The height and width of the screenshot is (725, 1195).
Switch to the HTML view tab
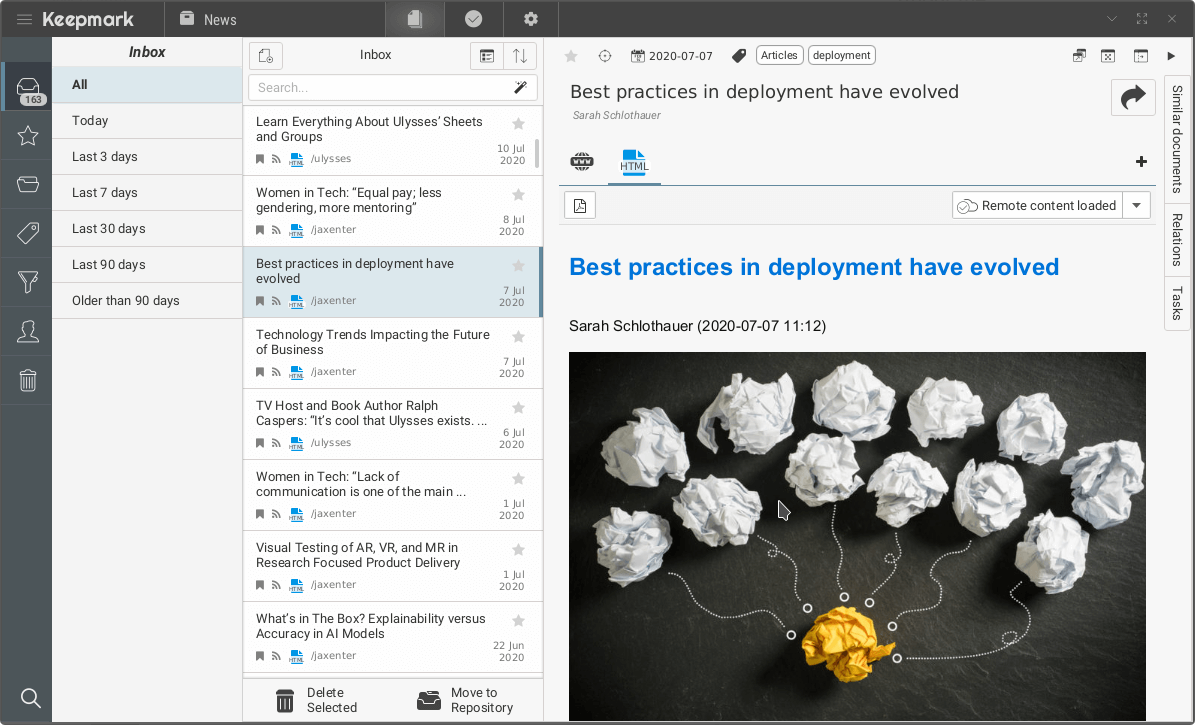pos(634,162)
